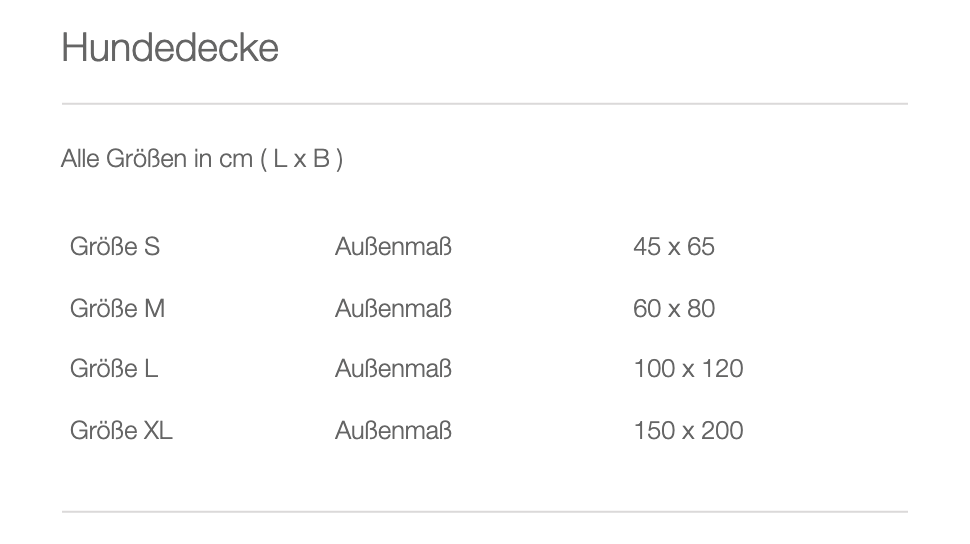The height and width of the screenshot is (544, 970).
Task: Click the word 'Größen' in the subtitle
Action: pos(147,159)
